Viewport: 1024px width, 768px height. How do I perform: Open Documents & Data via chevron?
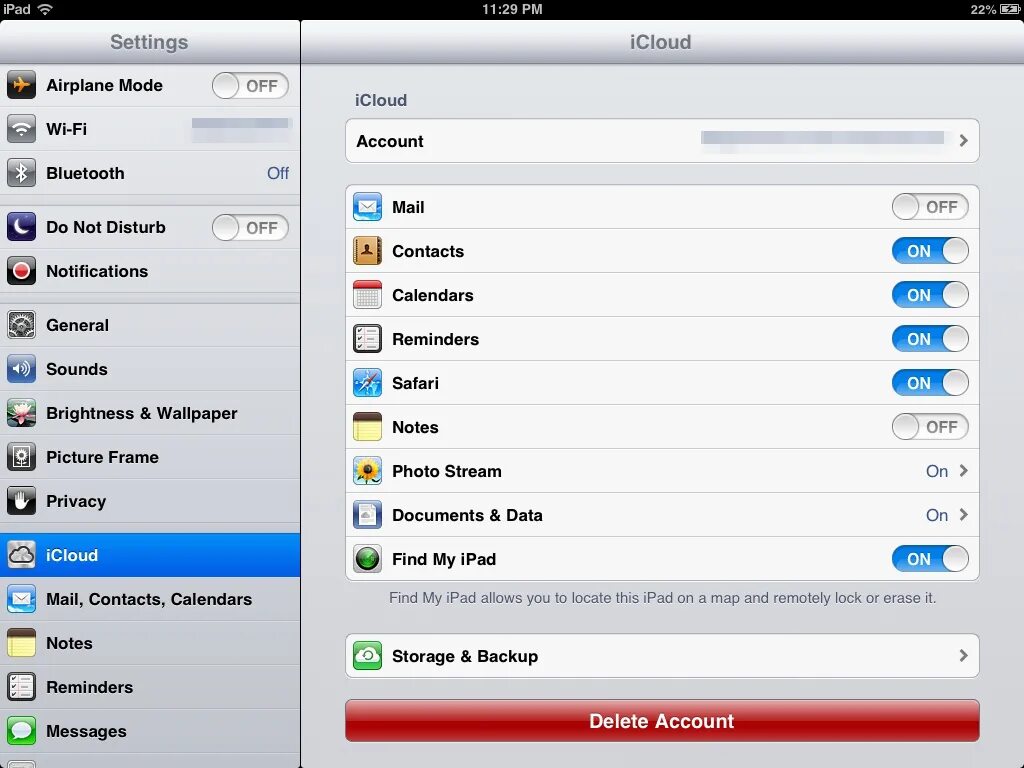[963, 515]
